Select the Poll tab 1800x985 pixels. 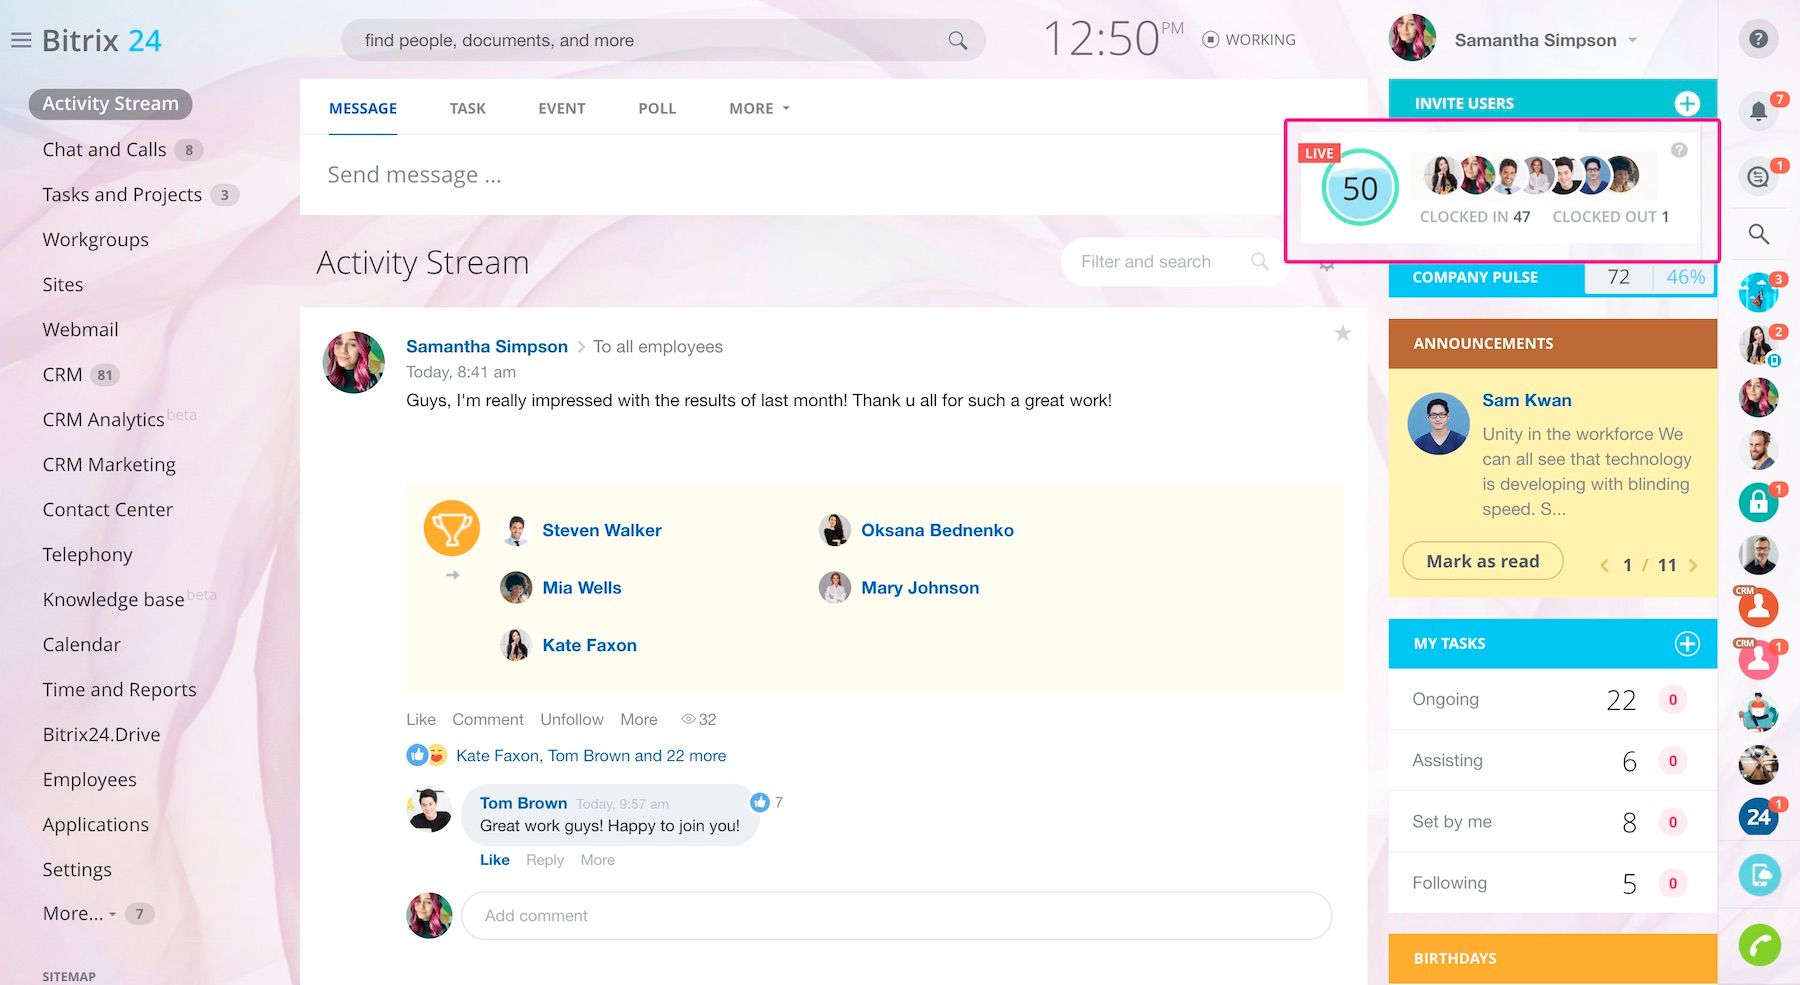657,108
